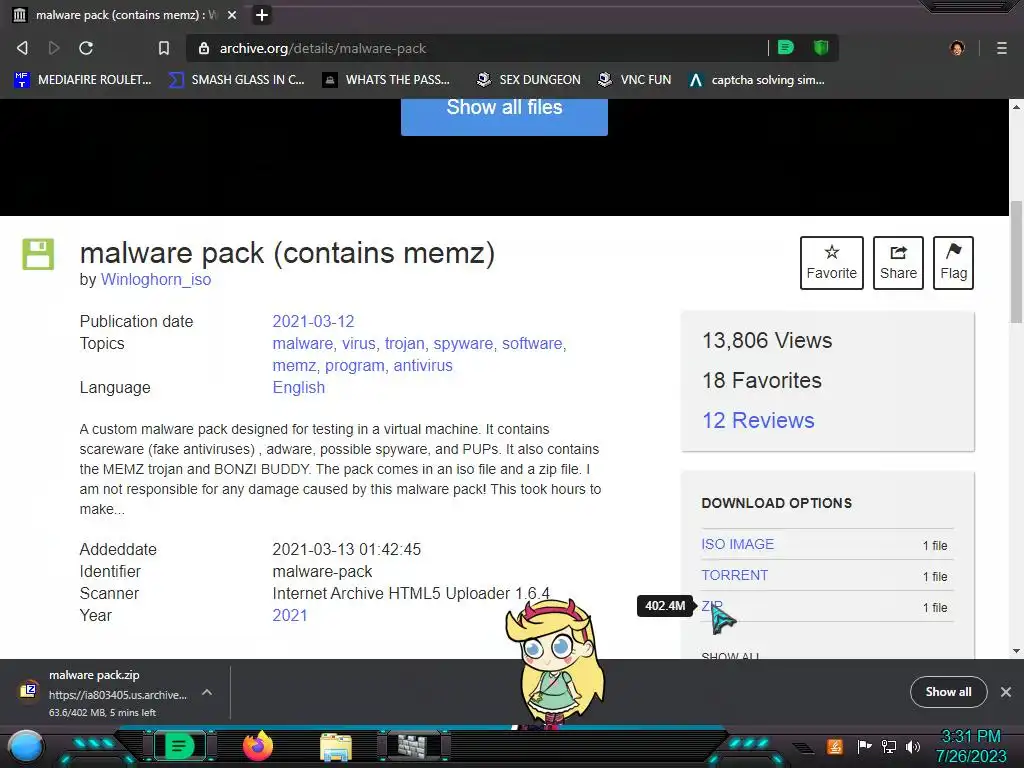Viewport: 1024px width, 768px height.
Task: Open the program topic link
Action: tap(355, 366)
